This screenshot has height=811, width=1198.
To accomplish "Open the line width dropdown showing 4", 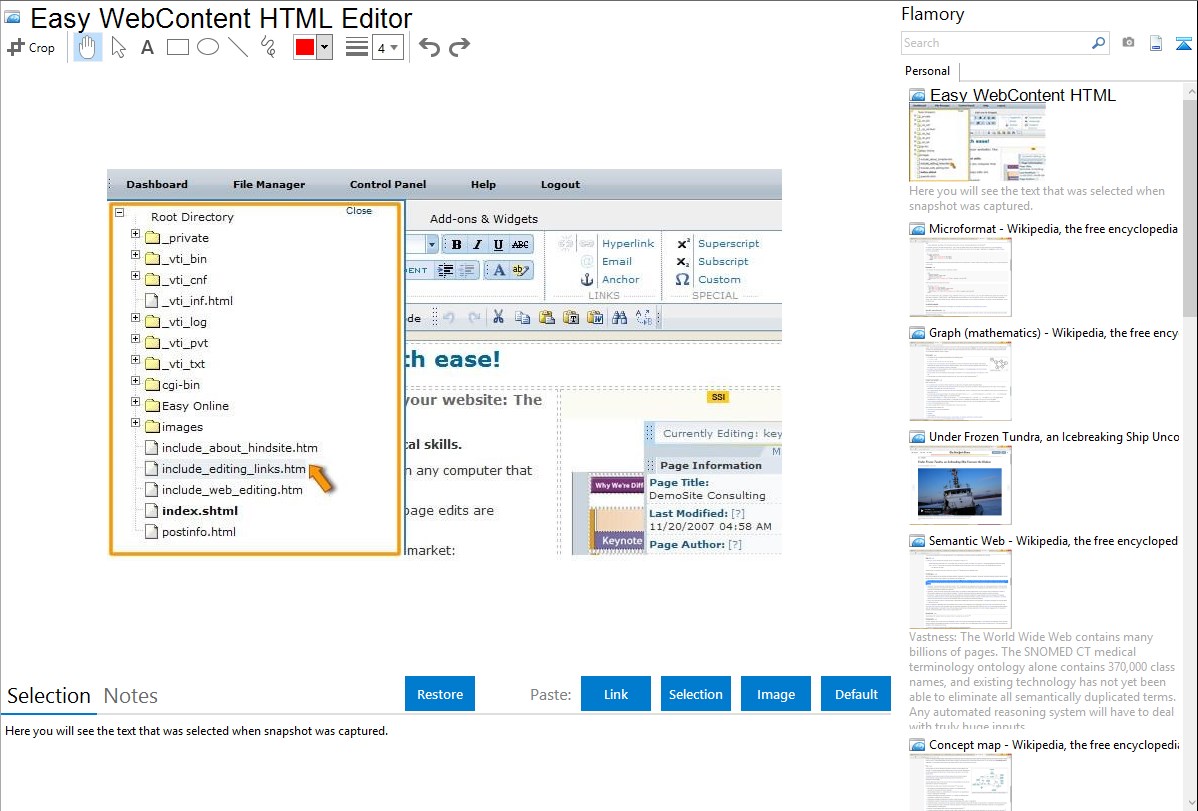I will 387,47.
